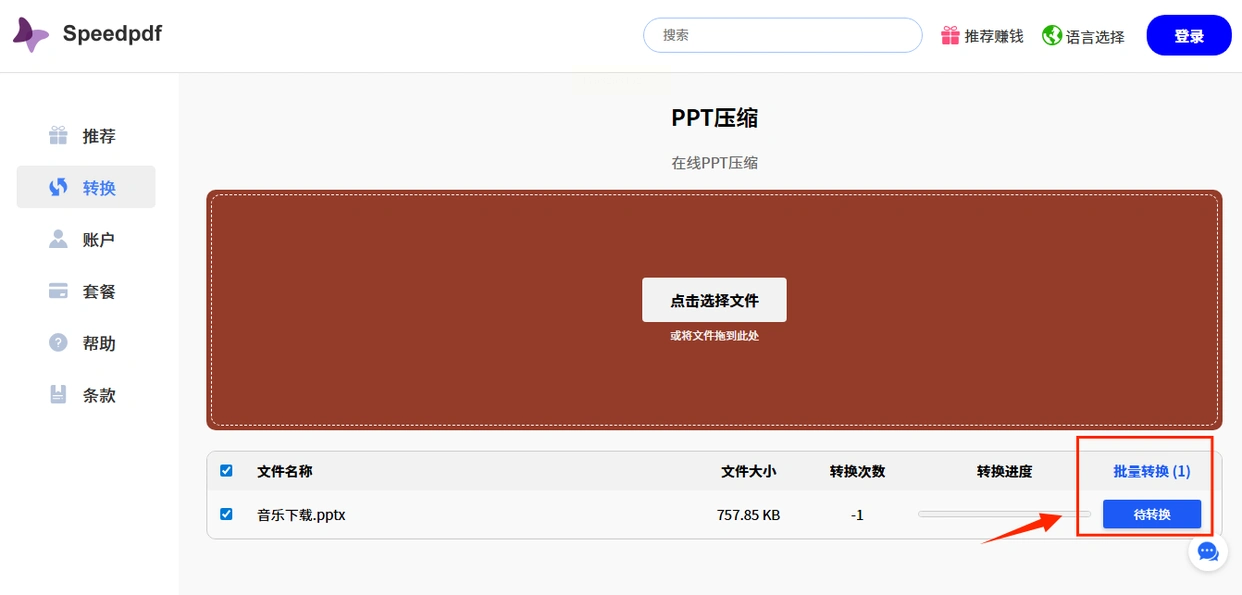The height and width of the screenshot is (595, 1242).
Task: Click the 转换 refresh arrows icon
Action: (59, 187)
